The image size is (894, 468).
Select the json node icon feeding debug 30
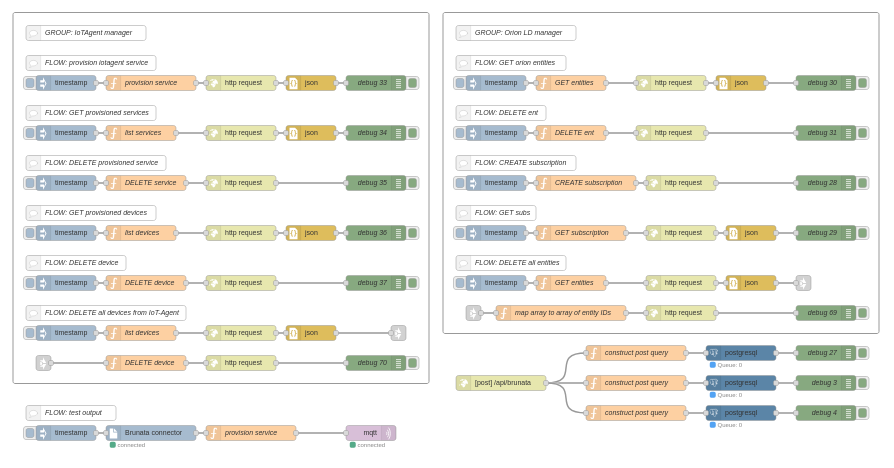click(723, 83)
